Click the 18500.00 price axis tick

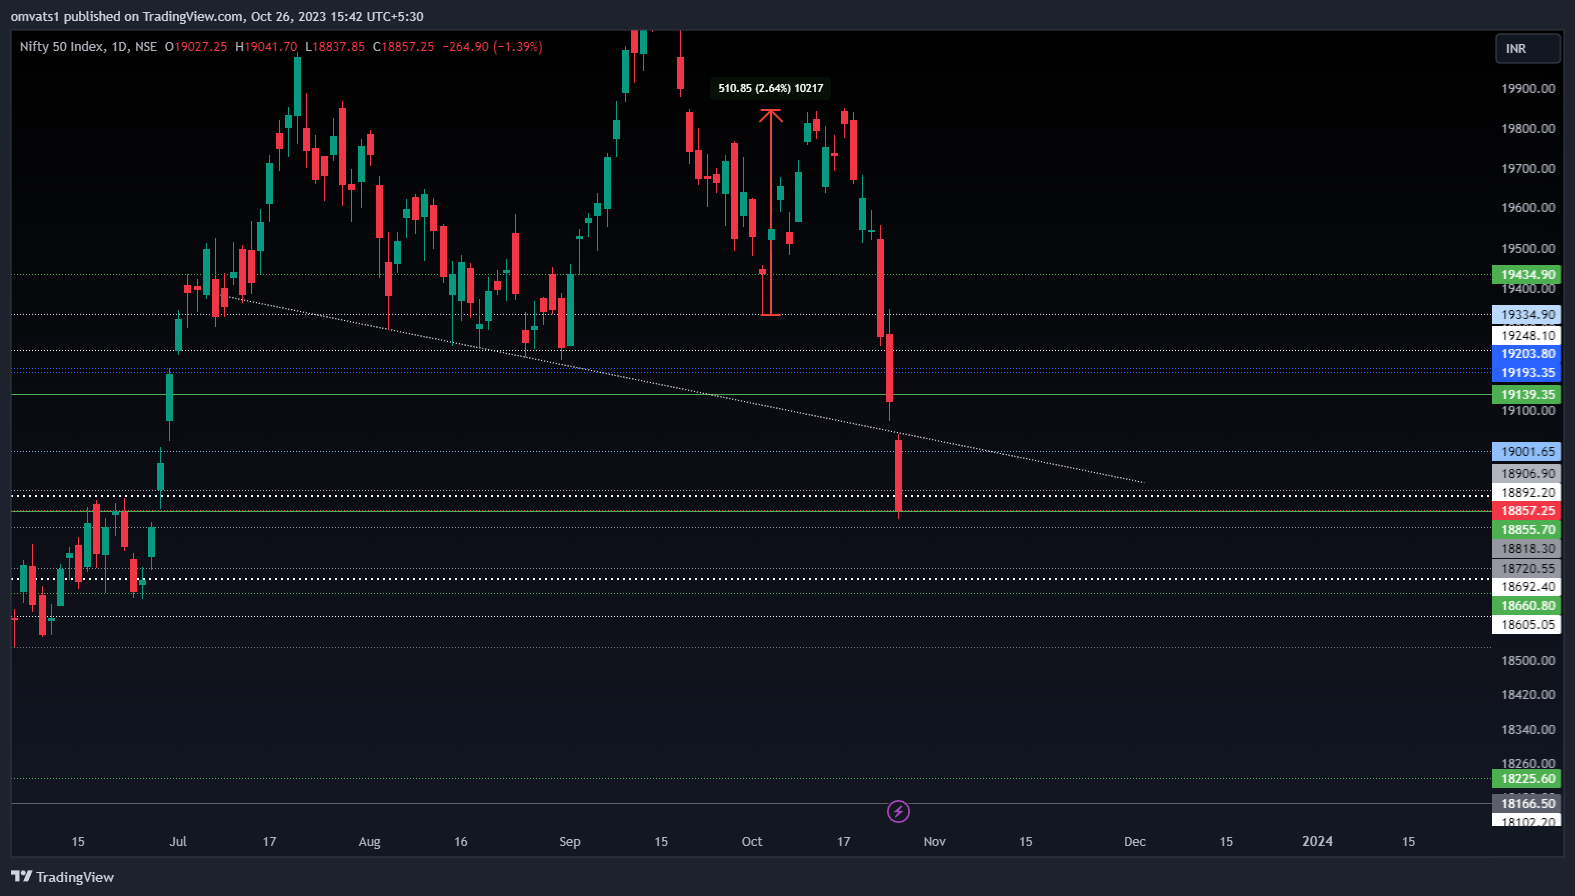[1528, 661]
